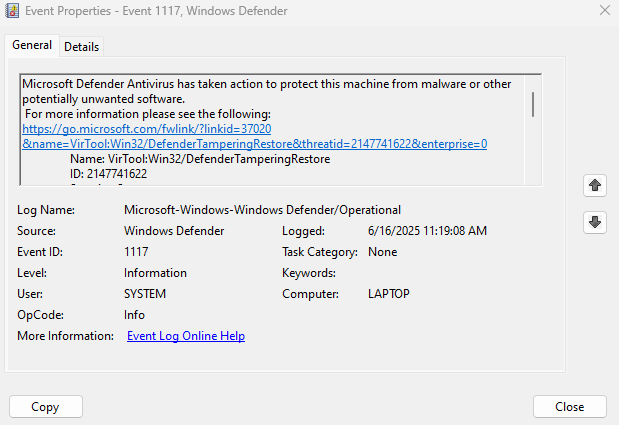The height and width of the screenshot is (425, 619).
Task: Click the Computer value LAPTOP
Action: [x=389, y=294]
